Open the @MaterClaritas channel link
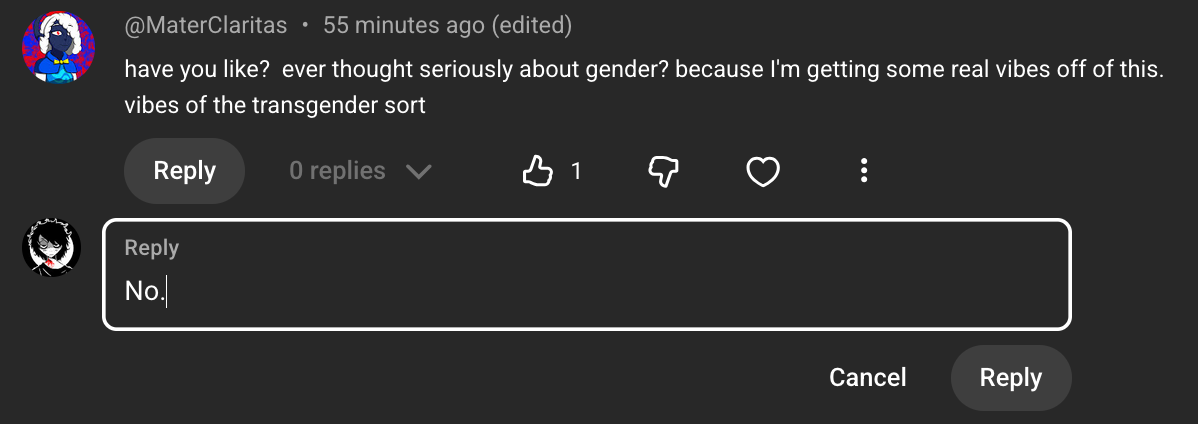 205,26
